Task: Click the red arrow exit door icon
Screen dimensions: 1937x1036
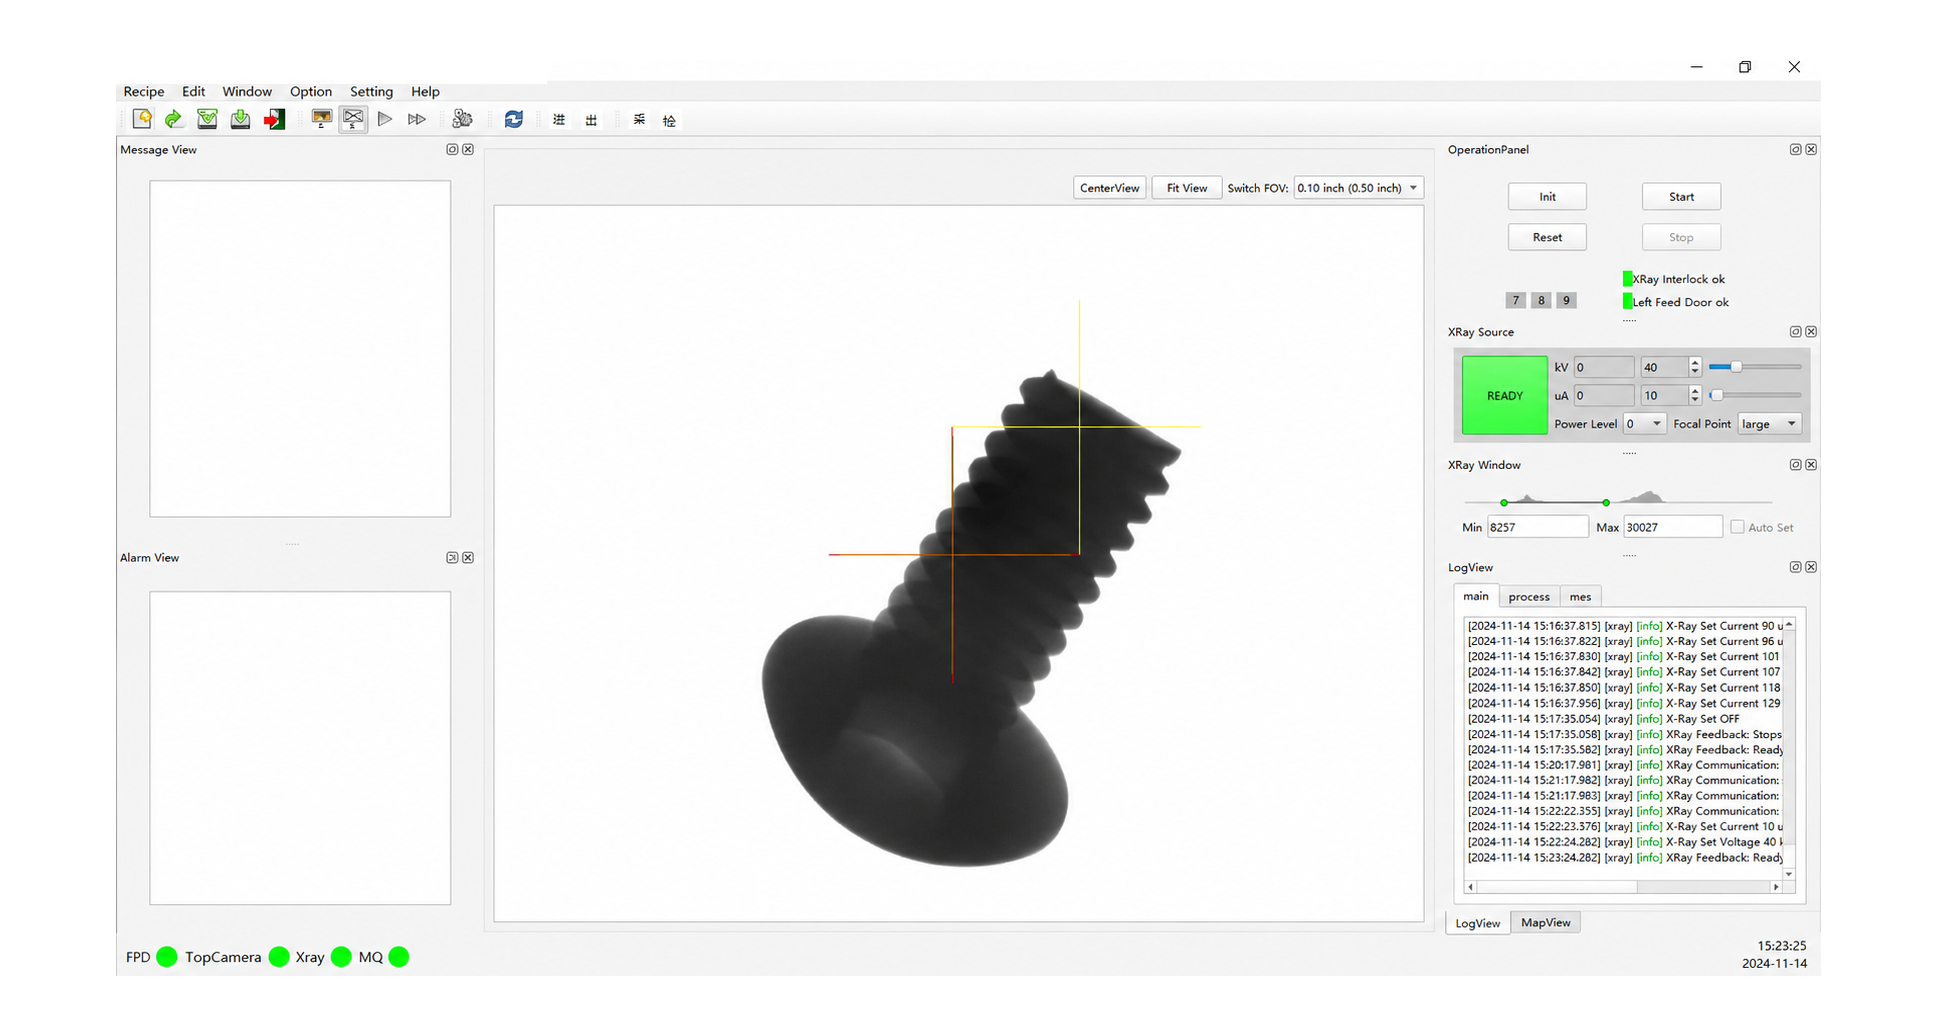Action: [274, 119]
